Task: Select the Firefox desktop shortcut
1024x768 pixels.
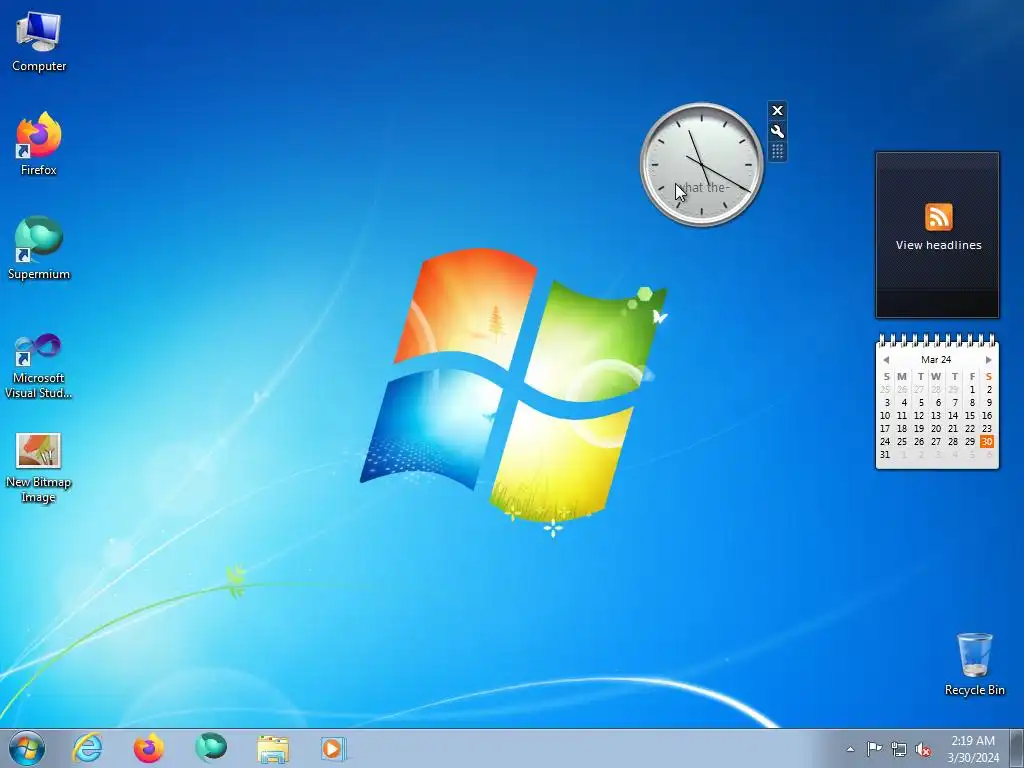Action: pyautogui.click(x=39, y=144)
